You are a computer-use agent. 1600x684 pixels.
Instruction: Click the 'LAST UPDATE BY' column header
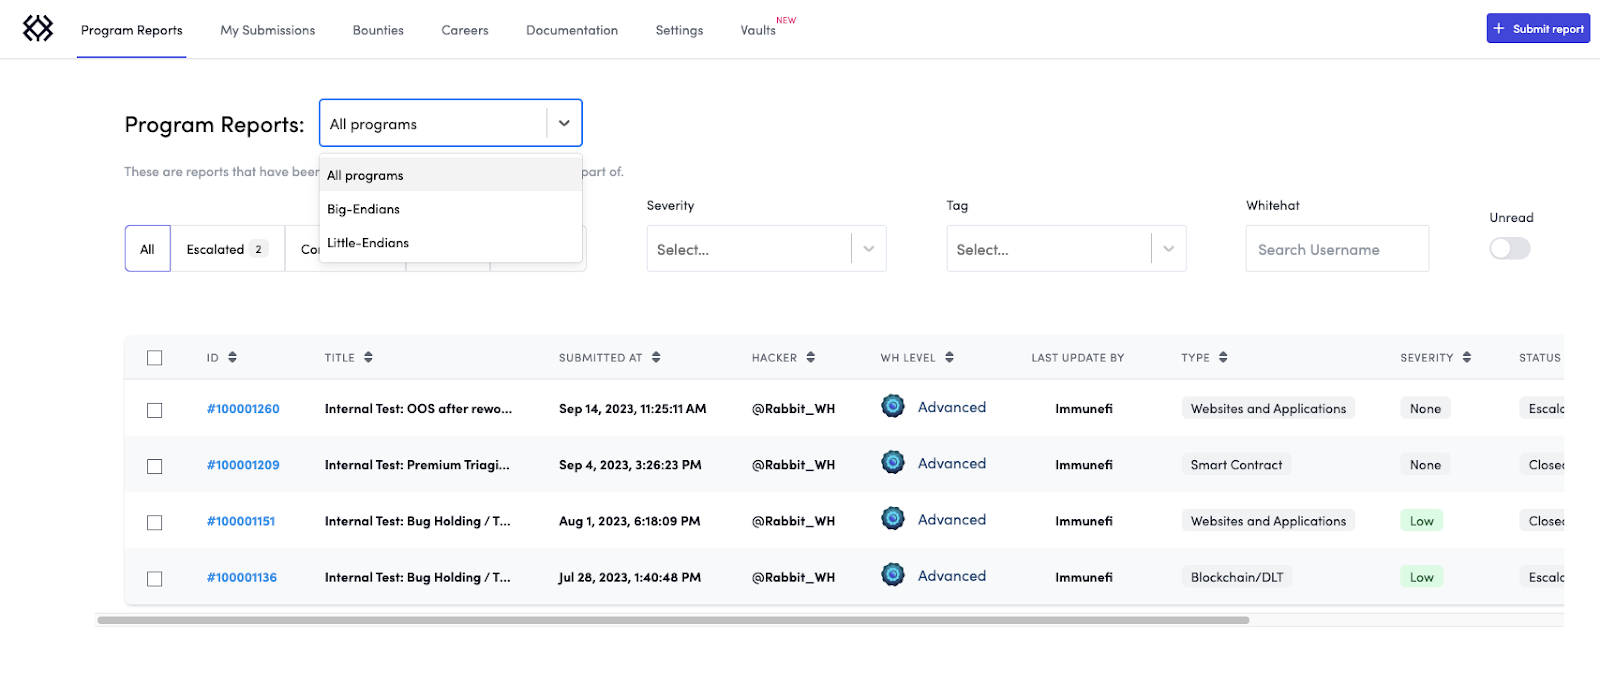[x=1078, y=358]
